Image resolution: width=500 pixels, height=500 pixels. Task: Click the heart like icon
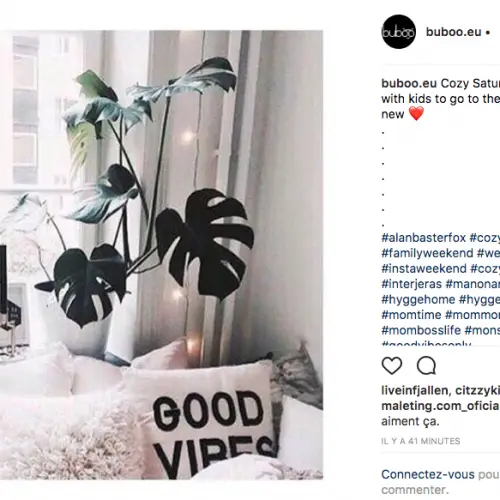coord(392,366)
